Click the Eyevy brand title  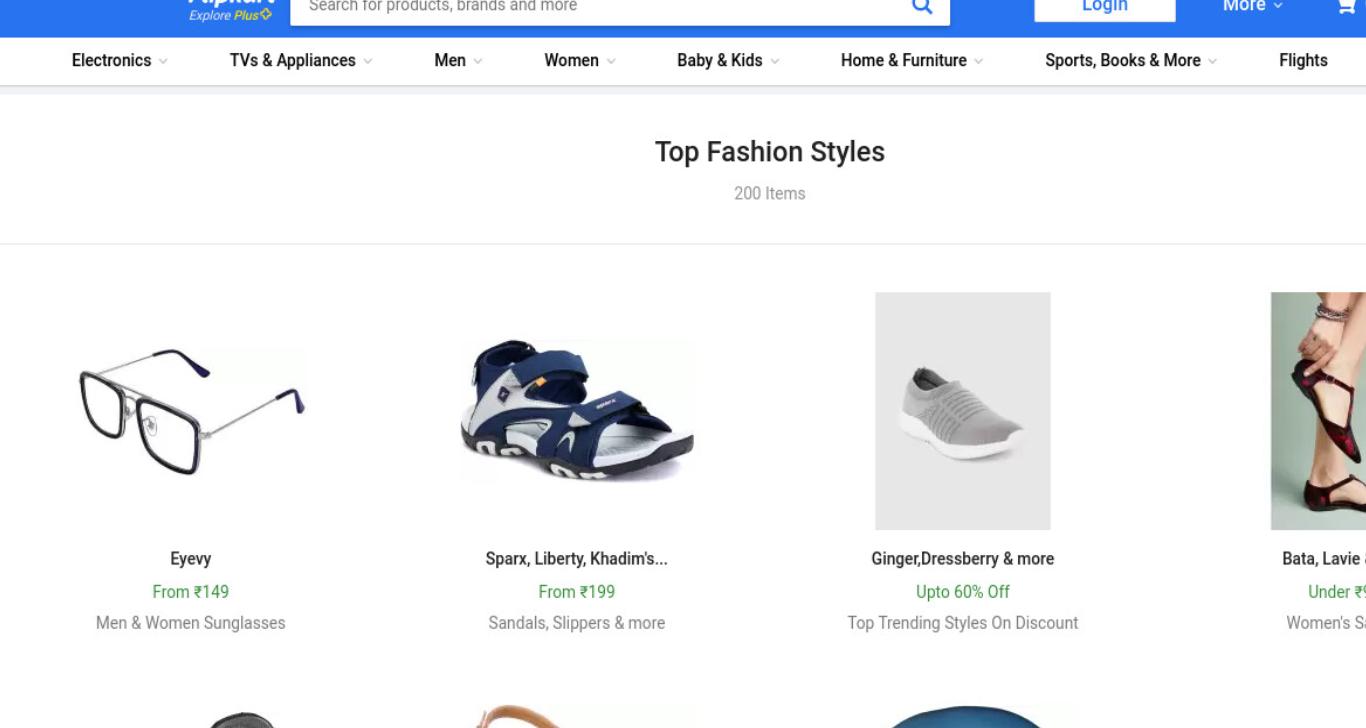coord(191,559)
